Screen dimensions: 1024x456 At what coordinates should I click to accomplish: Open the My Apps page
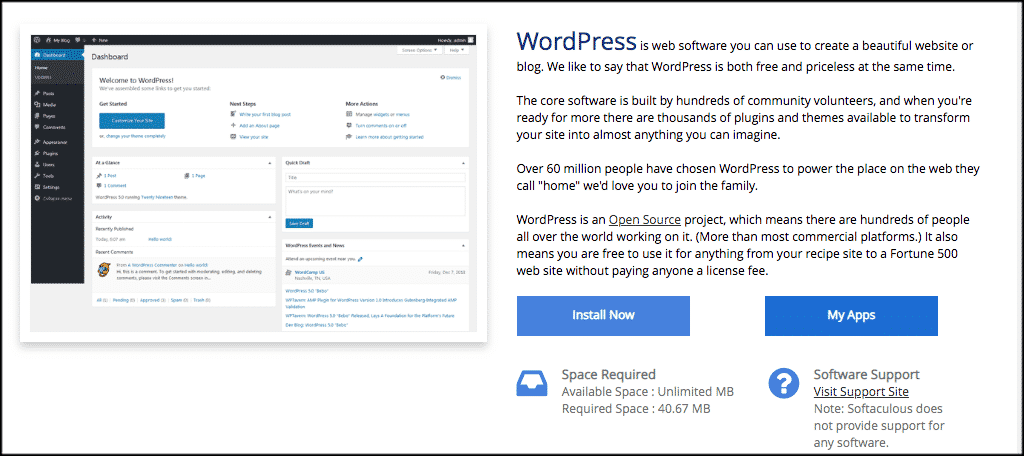[851, 316]
